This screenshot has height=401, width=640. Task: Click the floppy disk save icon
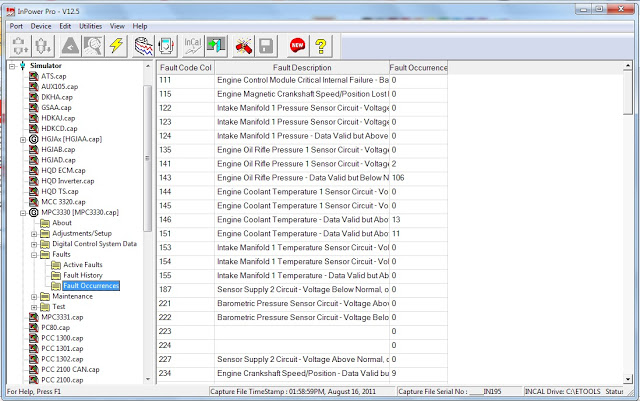[x=267, y=45]
